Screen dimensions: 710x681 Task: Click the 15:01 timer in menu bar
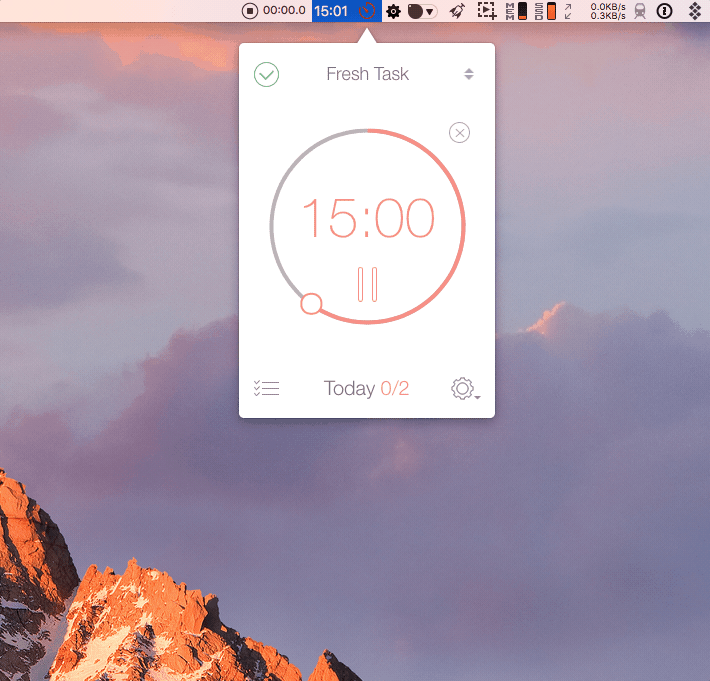pos(331,11)
